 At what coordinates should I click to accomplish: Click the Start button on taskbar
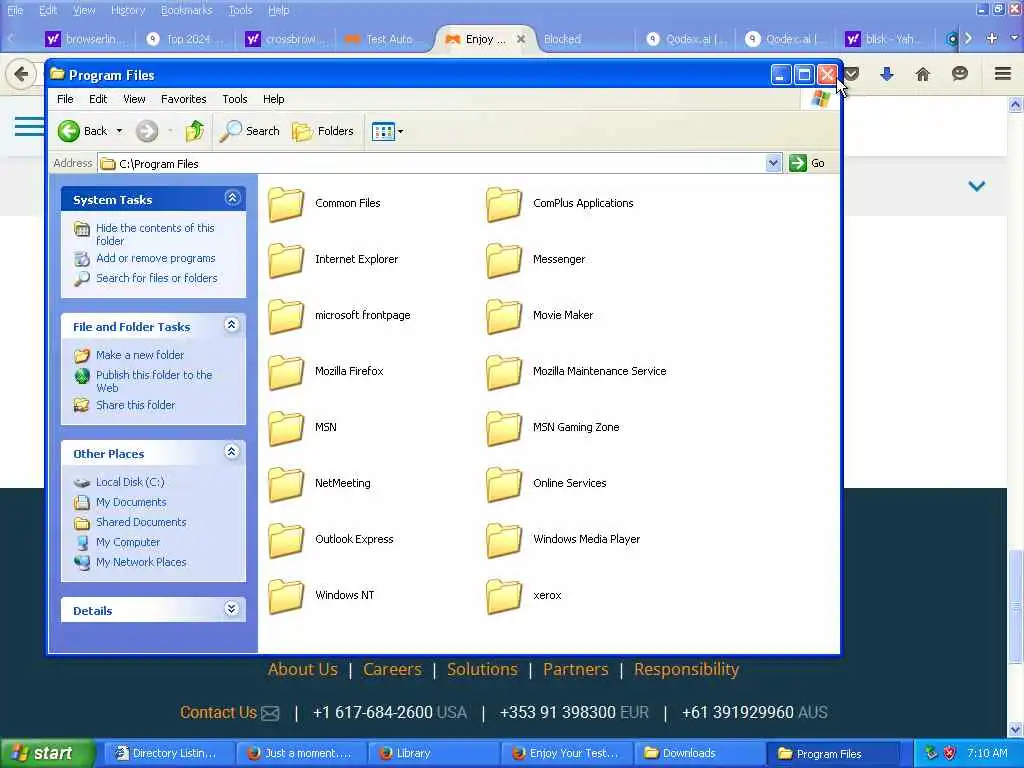47,754
